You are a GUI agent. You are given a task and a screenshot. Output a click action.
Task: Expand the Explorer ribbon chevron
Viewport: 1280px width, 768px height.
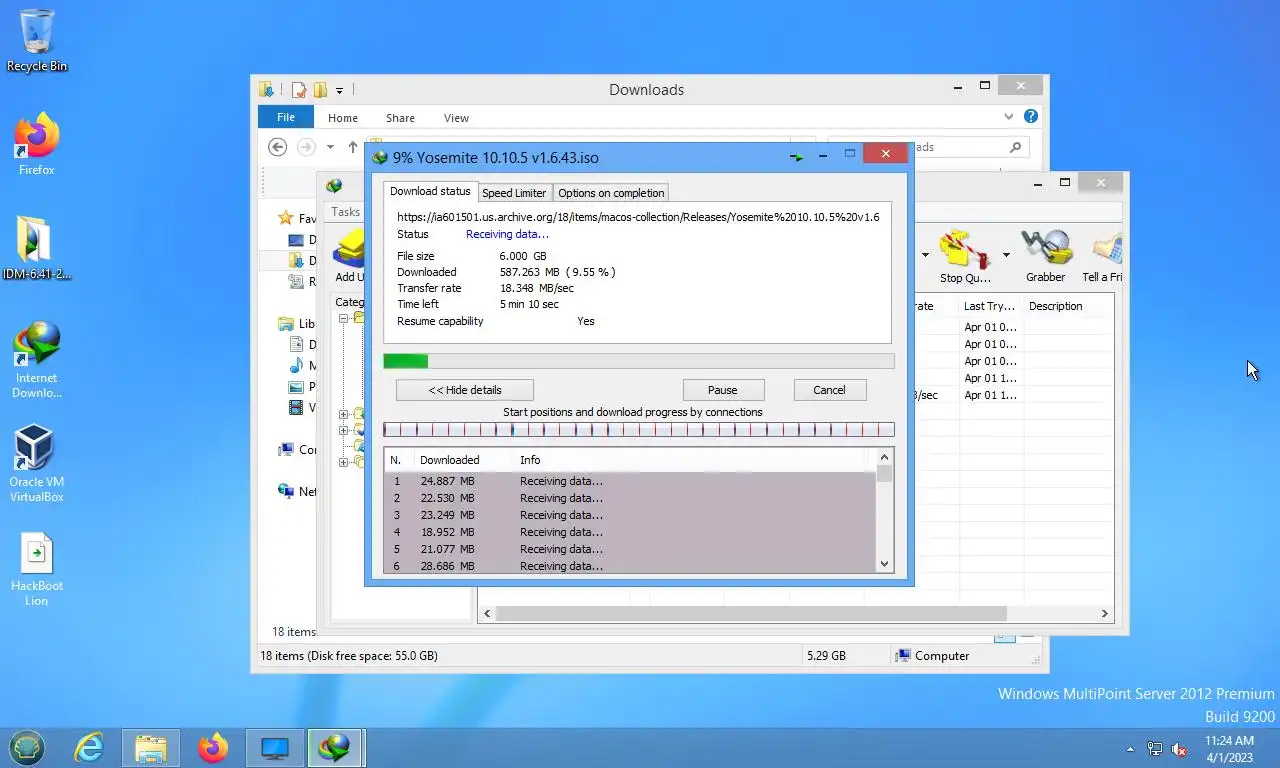tap(1009, 117)
